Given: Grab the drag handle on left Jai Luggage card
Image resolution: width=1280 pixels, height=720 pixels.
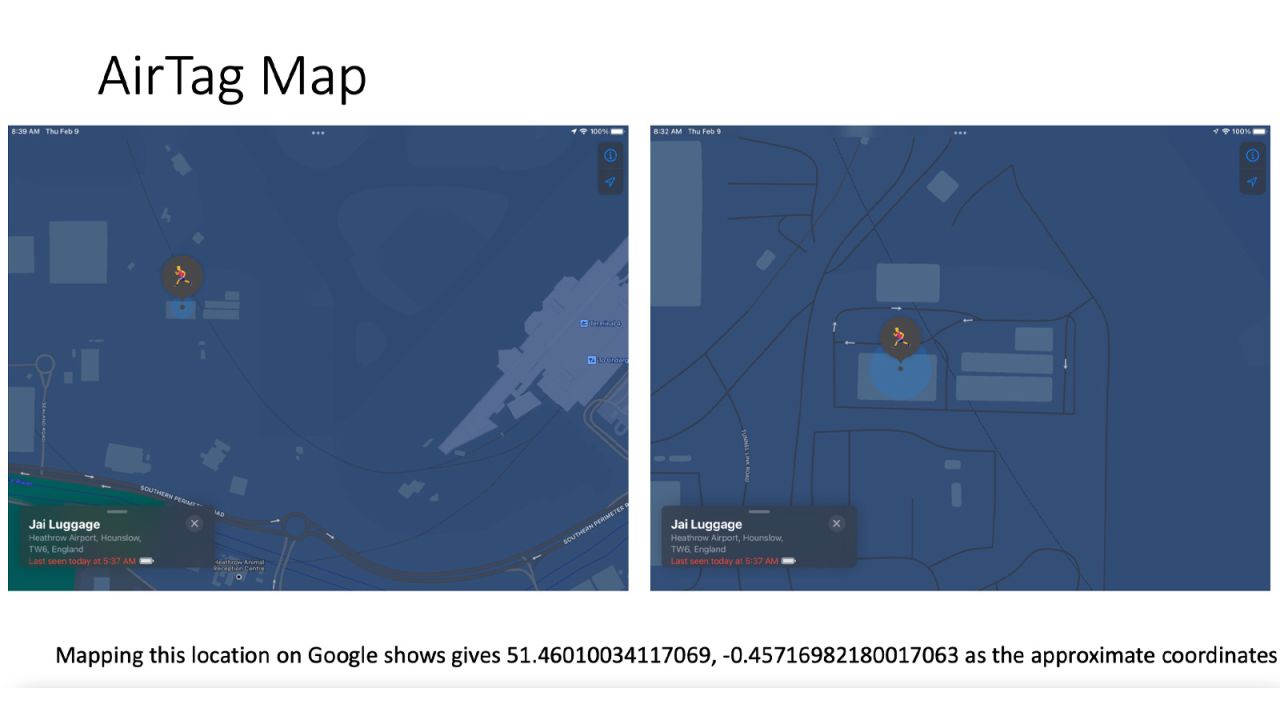Looking at the screenshot, I should [x=117, y=511].
